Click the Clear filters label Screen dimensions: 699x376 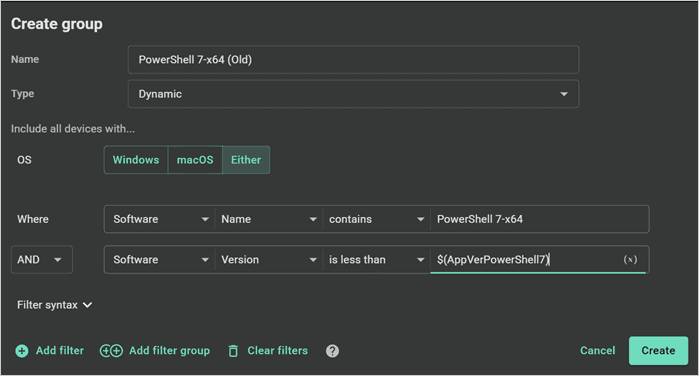(x=277, y=351)
